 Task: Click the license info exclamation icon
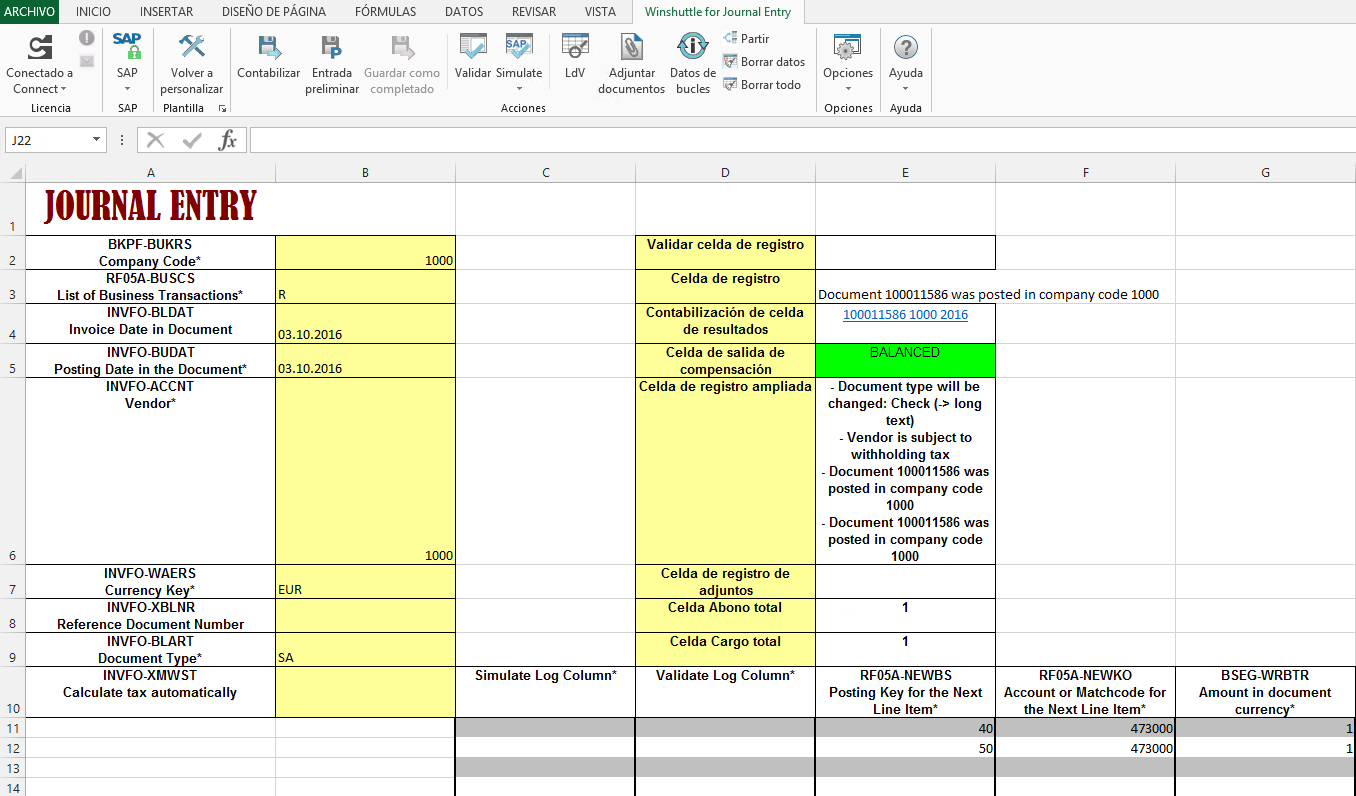point(87,38)
